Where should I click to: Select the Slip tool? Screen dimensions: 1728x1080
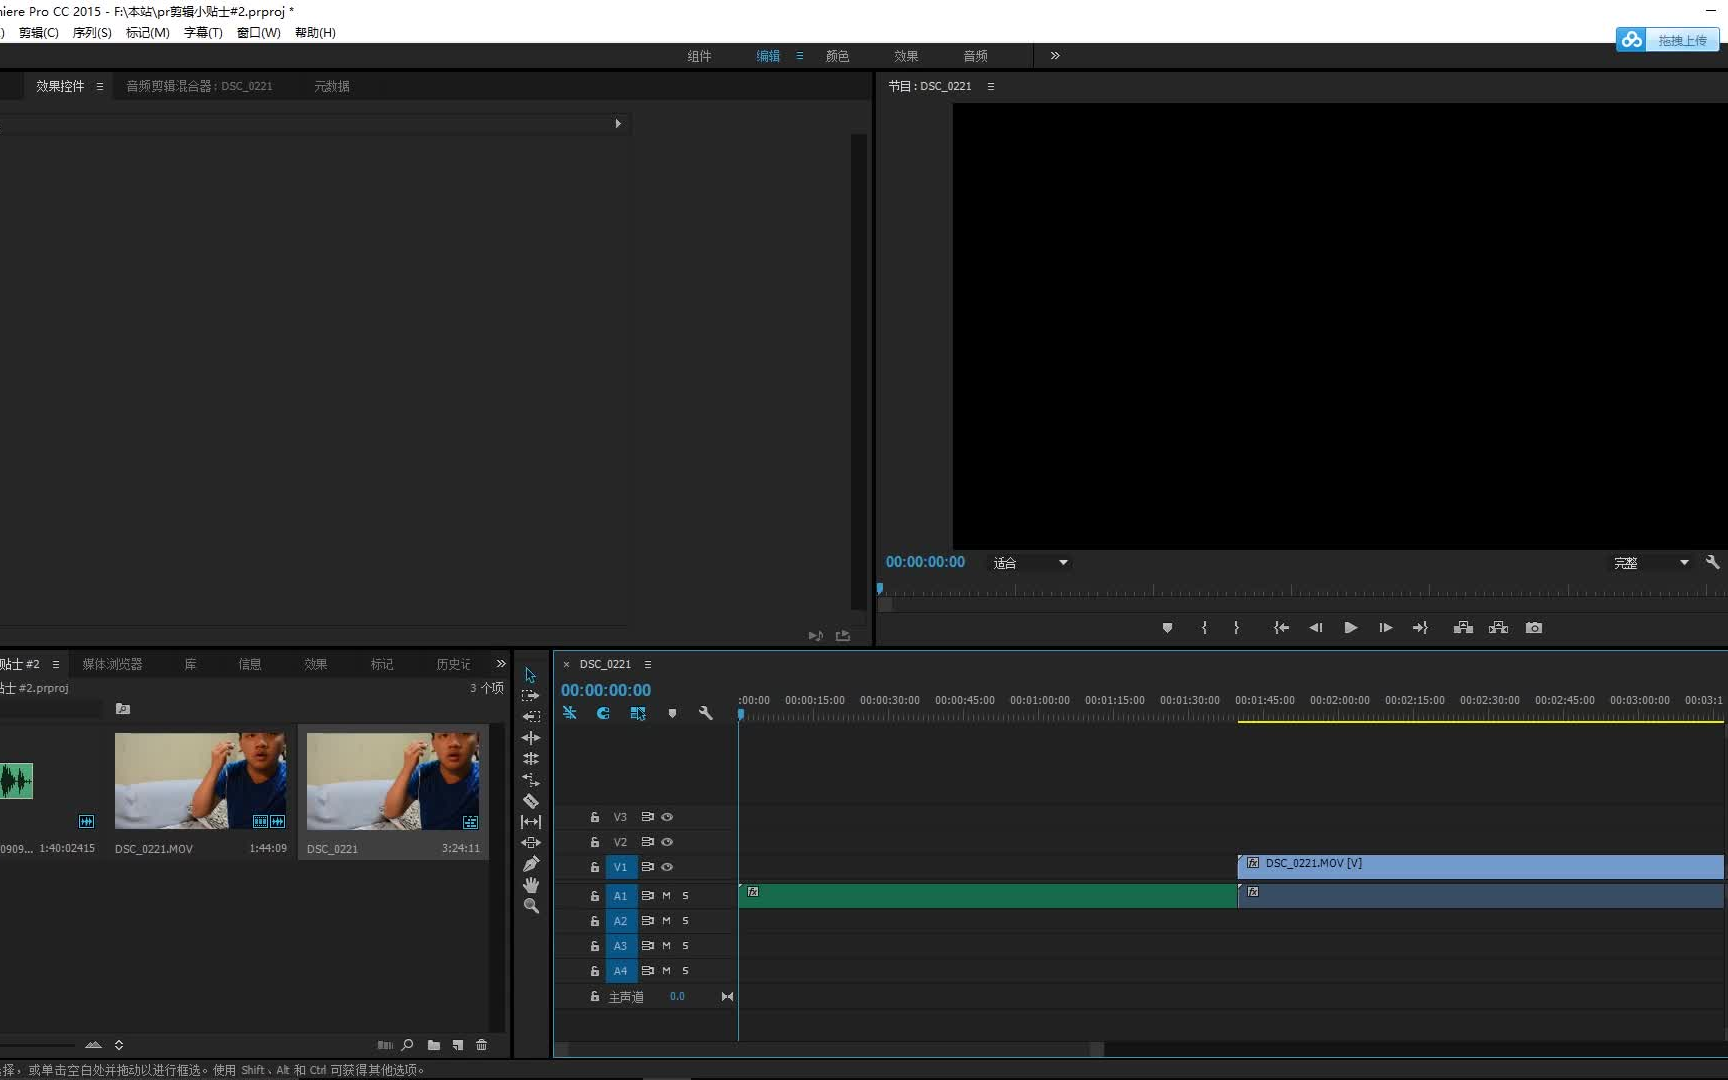pyautogui.click(x=530, y=822)
